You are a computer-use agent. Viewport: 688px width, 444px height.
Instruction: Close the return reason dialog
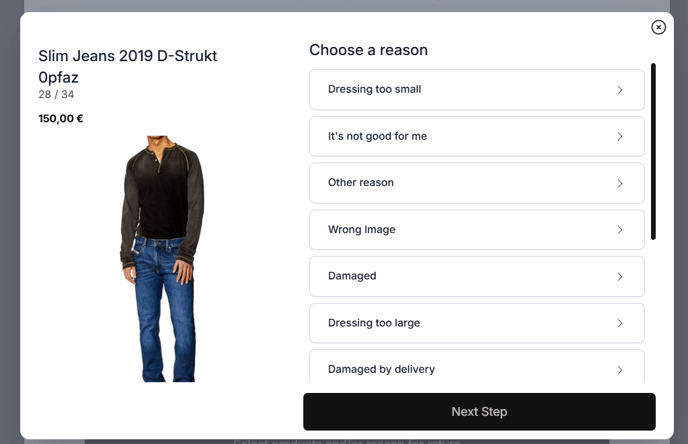pyautogui.click(x=658, y=27)
